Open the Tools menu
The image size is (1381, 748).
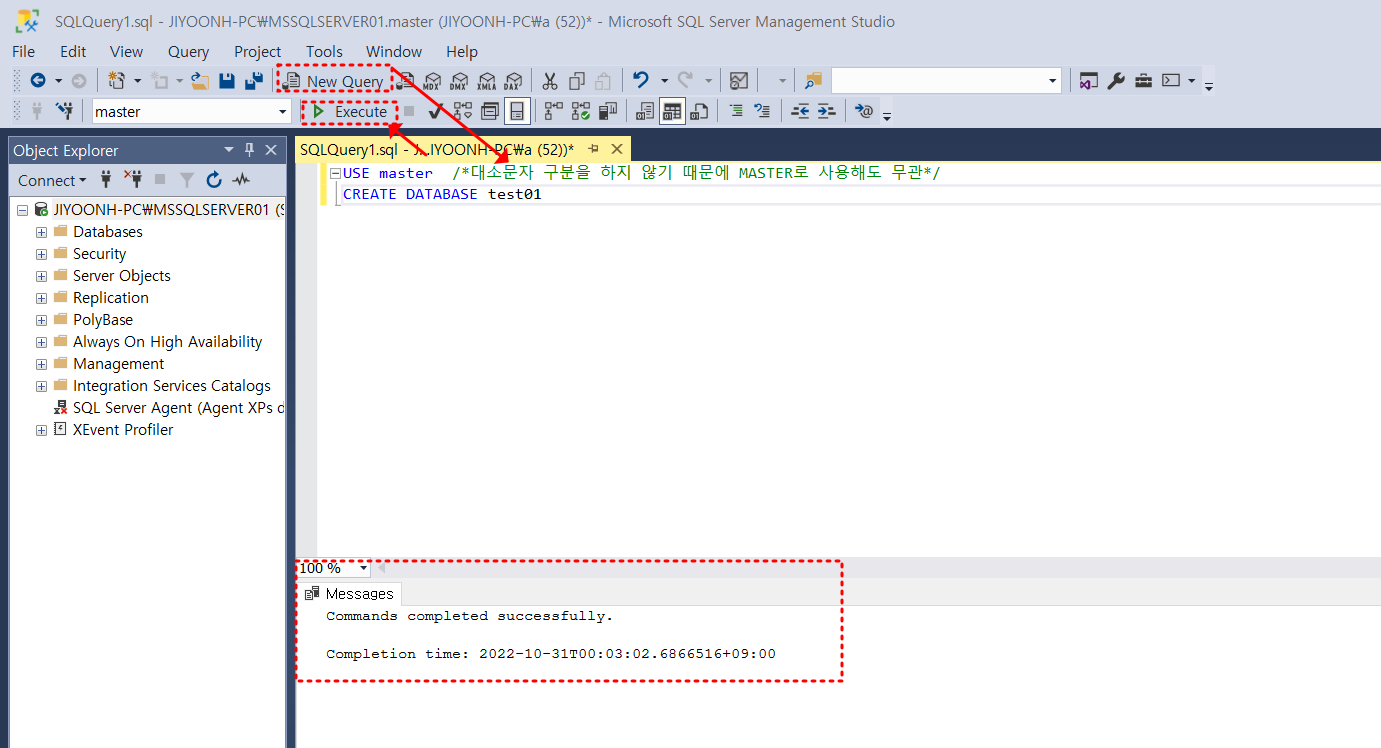coord(324,51)
